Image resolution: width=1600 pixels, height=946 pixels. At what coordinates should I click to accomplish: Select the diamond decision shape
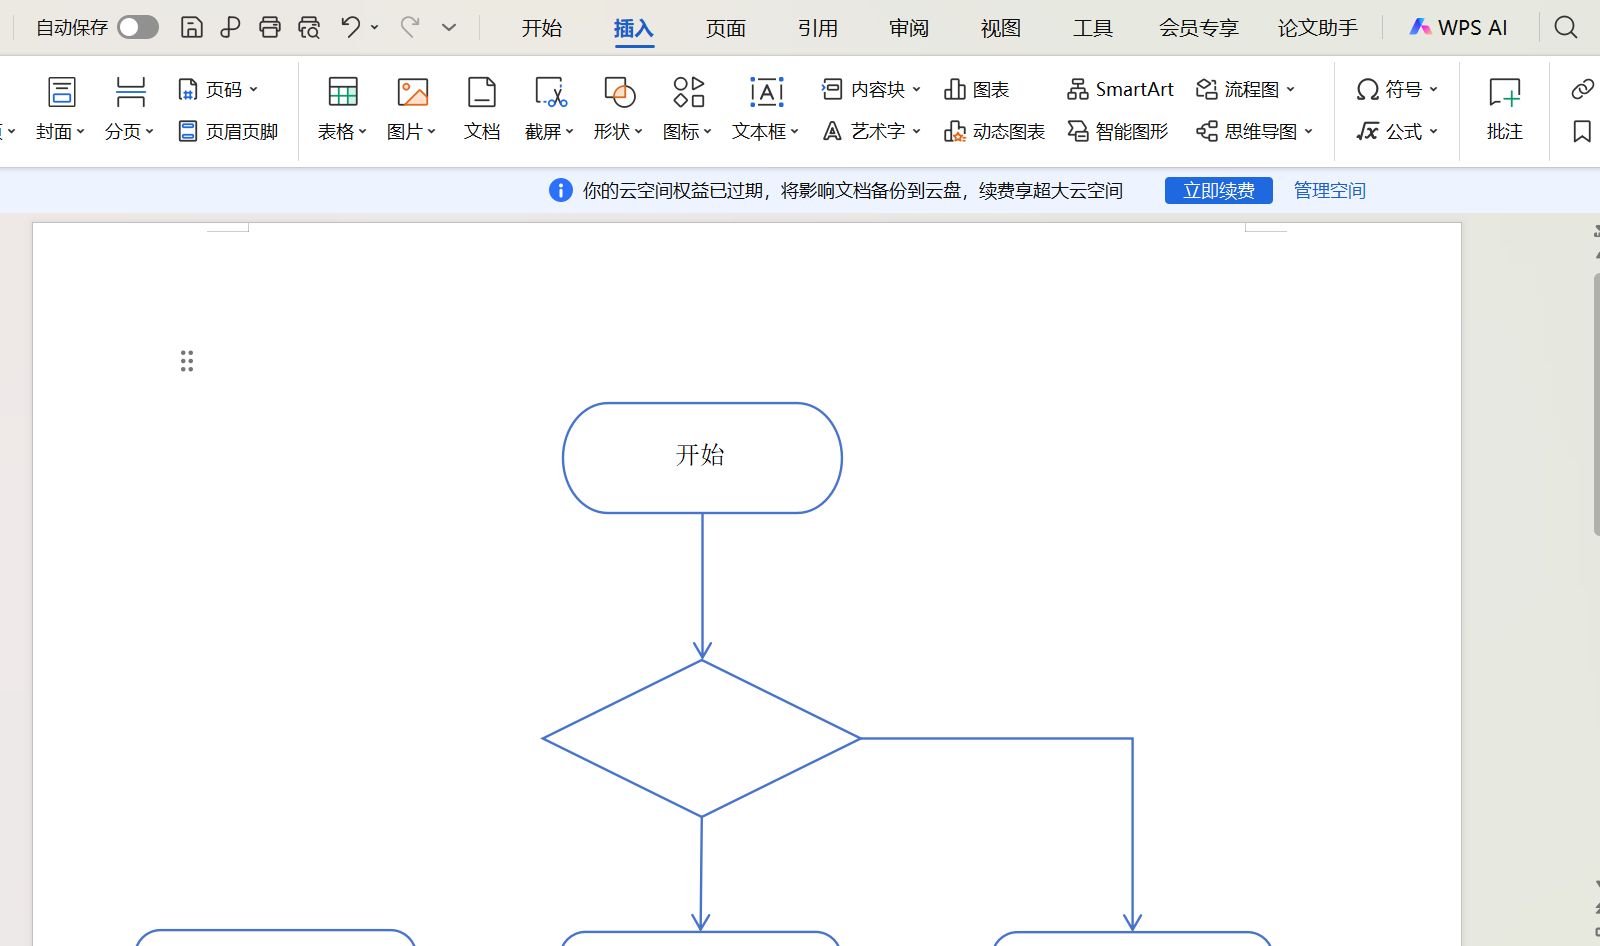(702, 739)
